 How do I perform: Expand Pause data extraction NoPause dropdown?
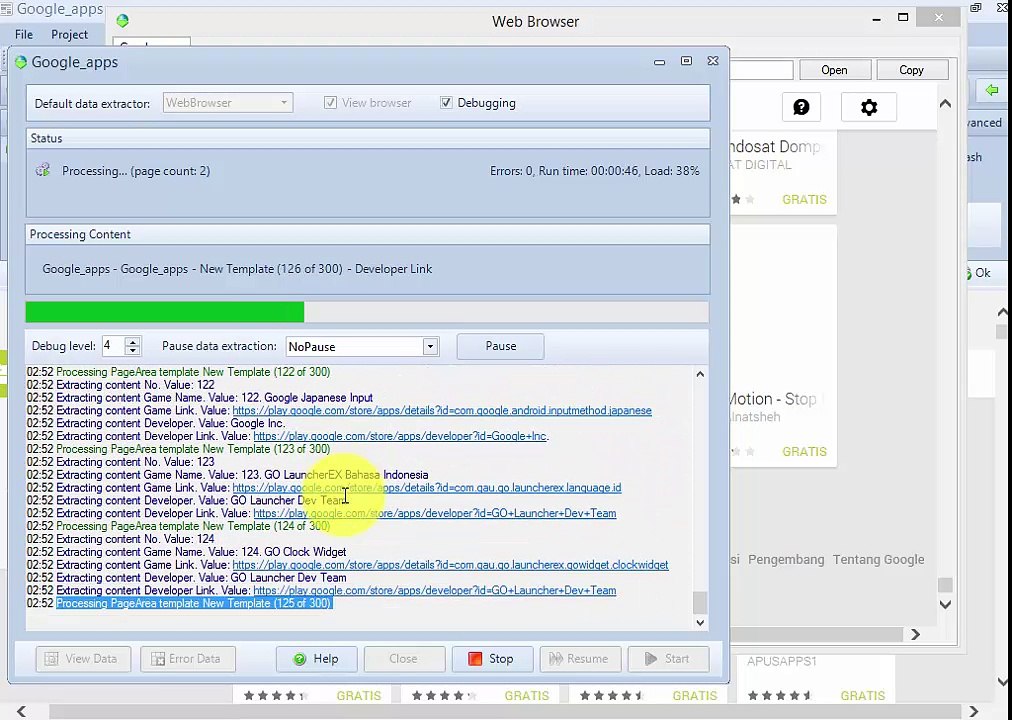(x=430, y=346)
